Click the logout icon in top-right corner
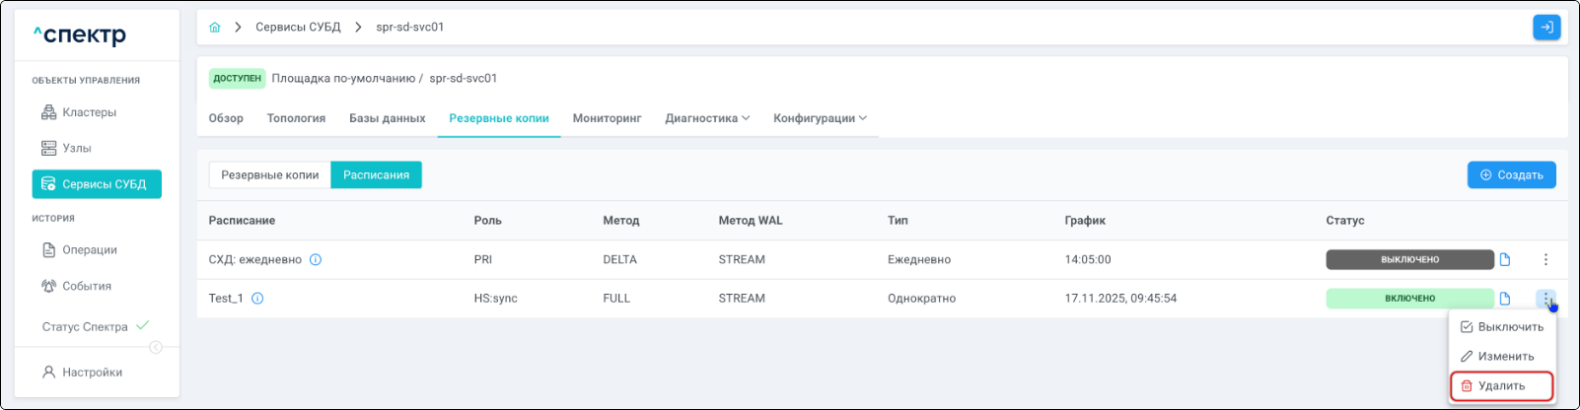 coord(1546,27)
